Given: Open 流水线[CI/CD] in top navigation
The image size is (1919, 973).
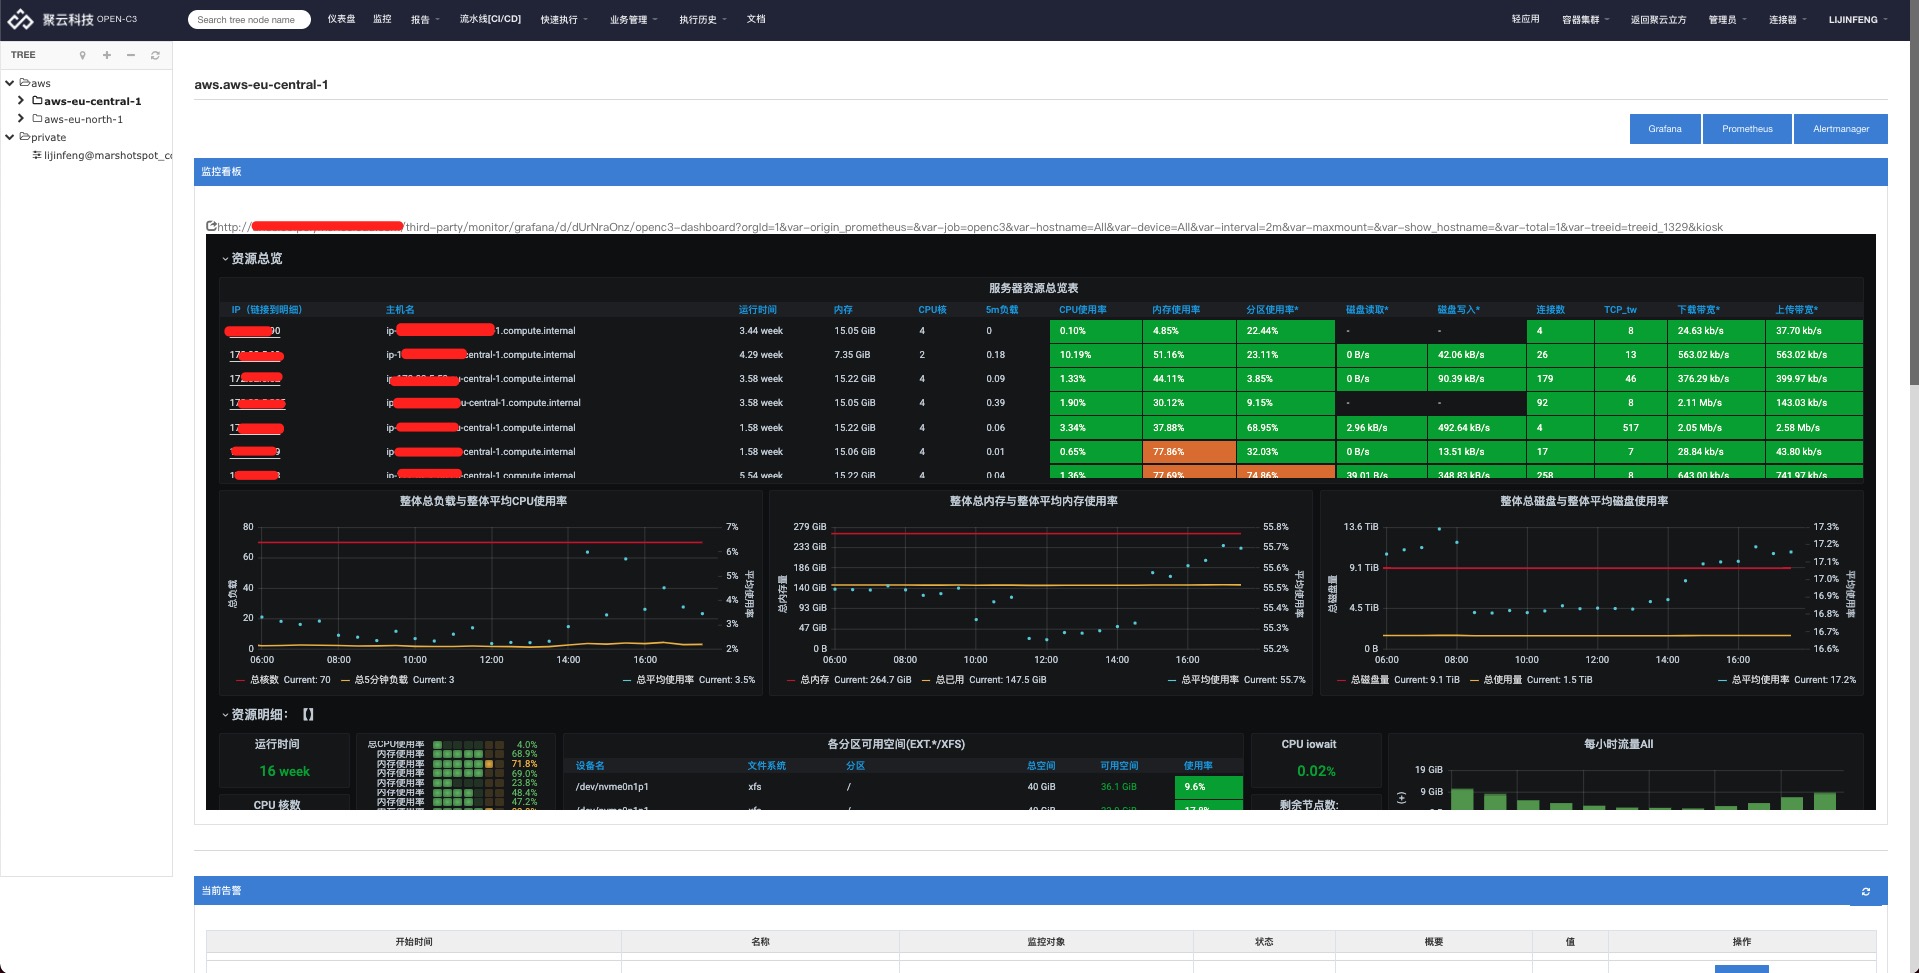Looking at the screenshot, I should pos(490,19).
